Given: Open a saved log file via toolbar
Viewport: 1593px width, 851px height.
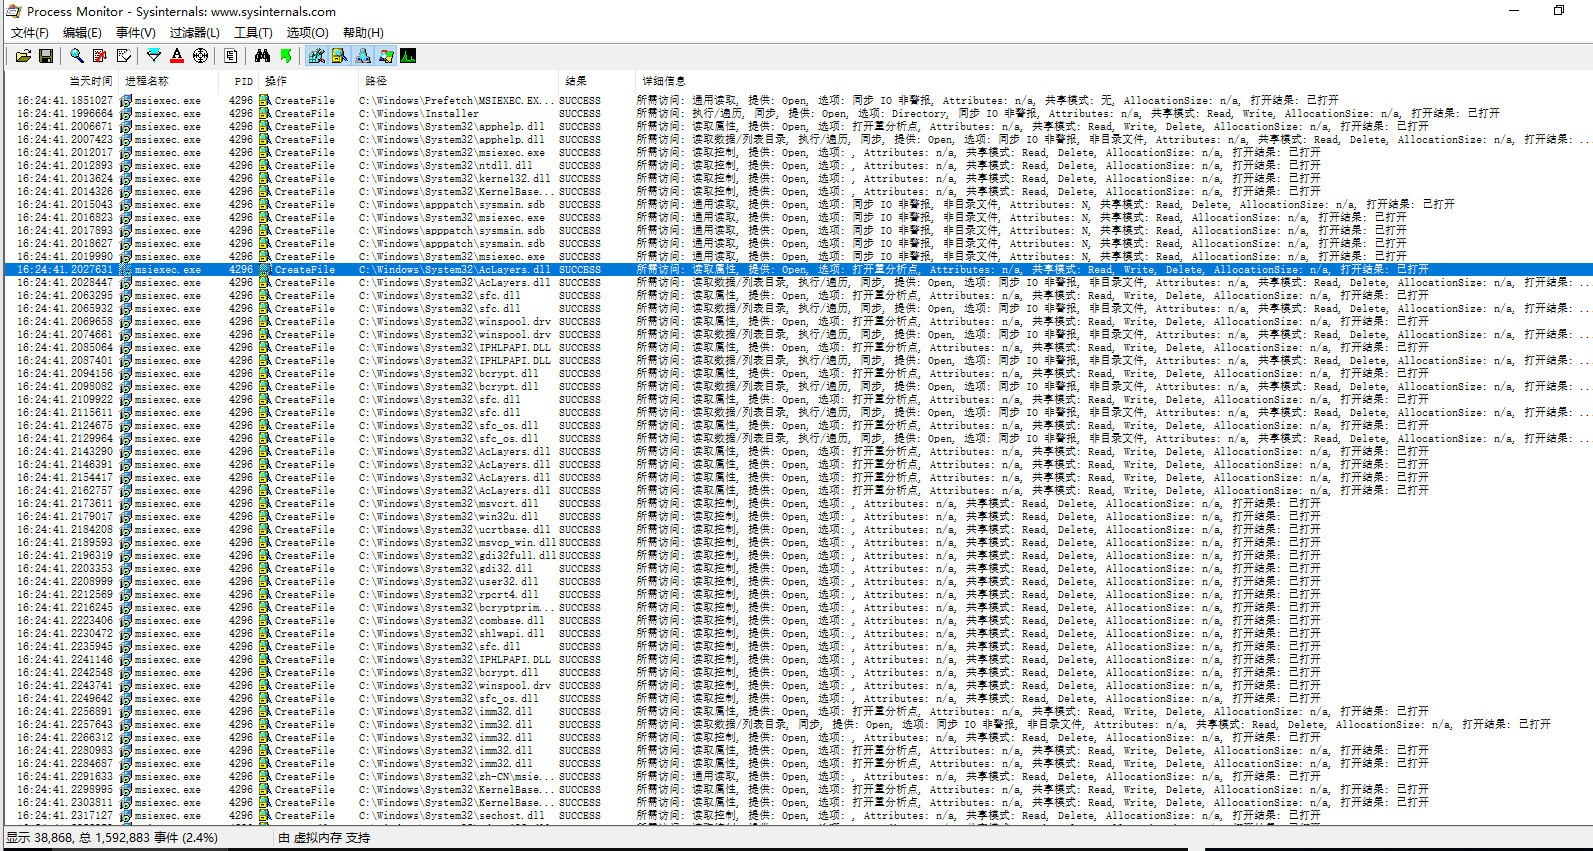Looking at the screenshot, I should (23, 56).
